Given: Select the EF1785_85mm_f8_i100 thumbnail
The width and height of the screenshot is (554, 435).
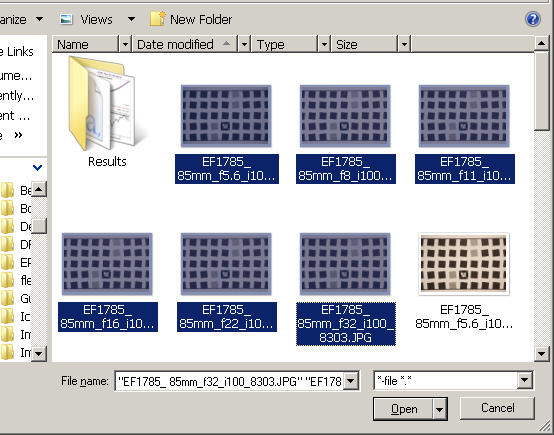Looking at the screenshot, I should (x=345, y=116).
